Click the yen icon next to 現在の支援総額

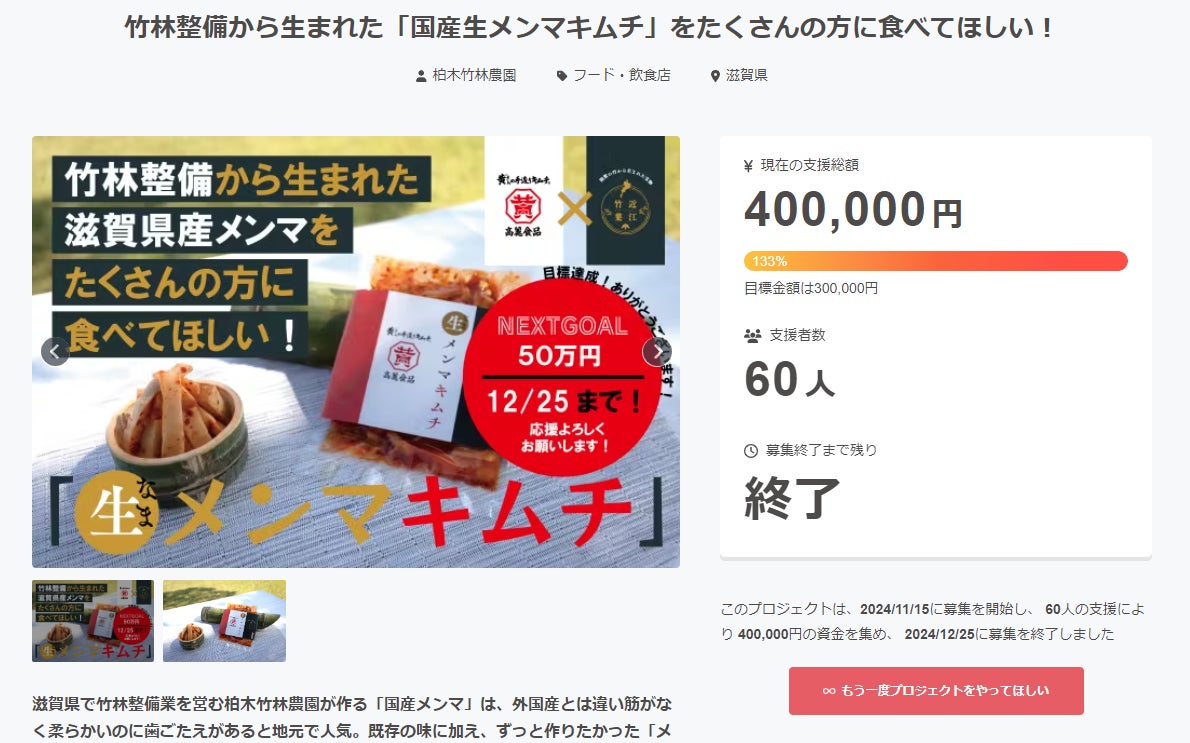(748, 165)
